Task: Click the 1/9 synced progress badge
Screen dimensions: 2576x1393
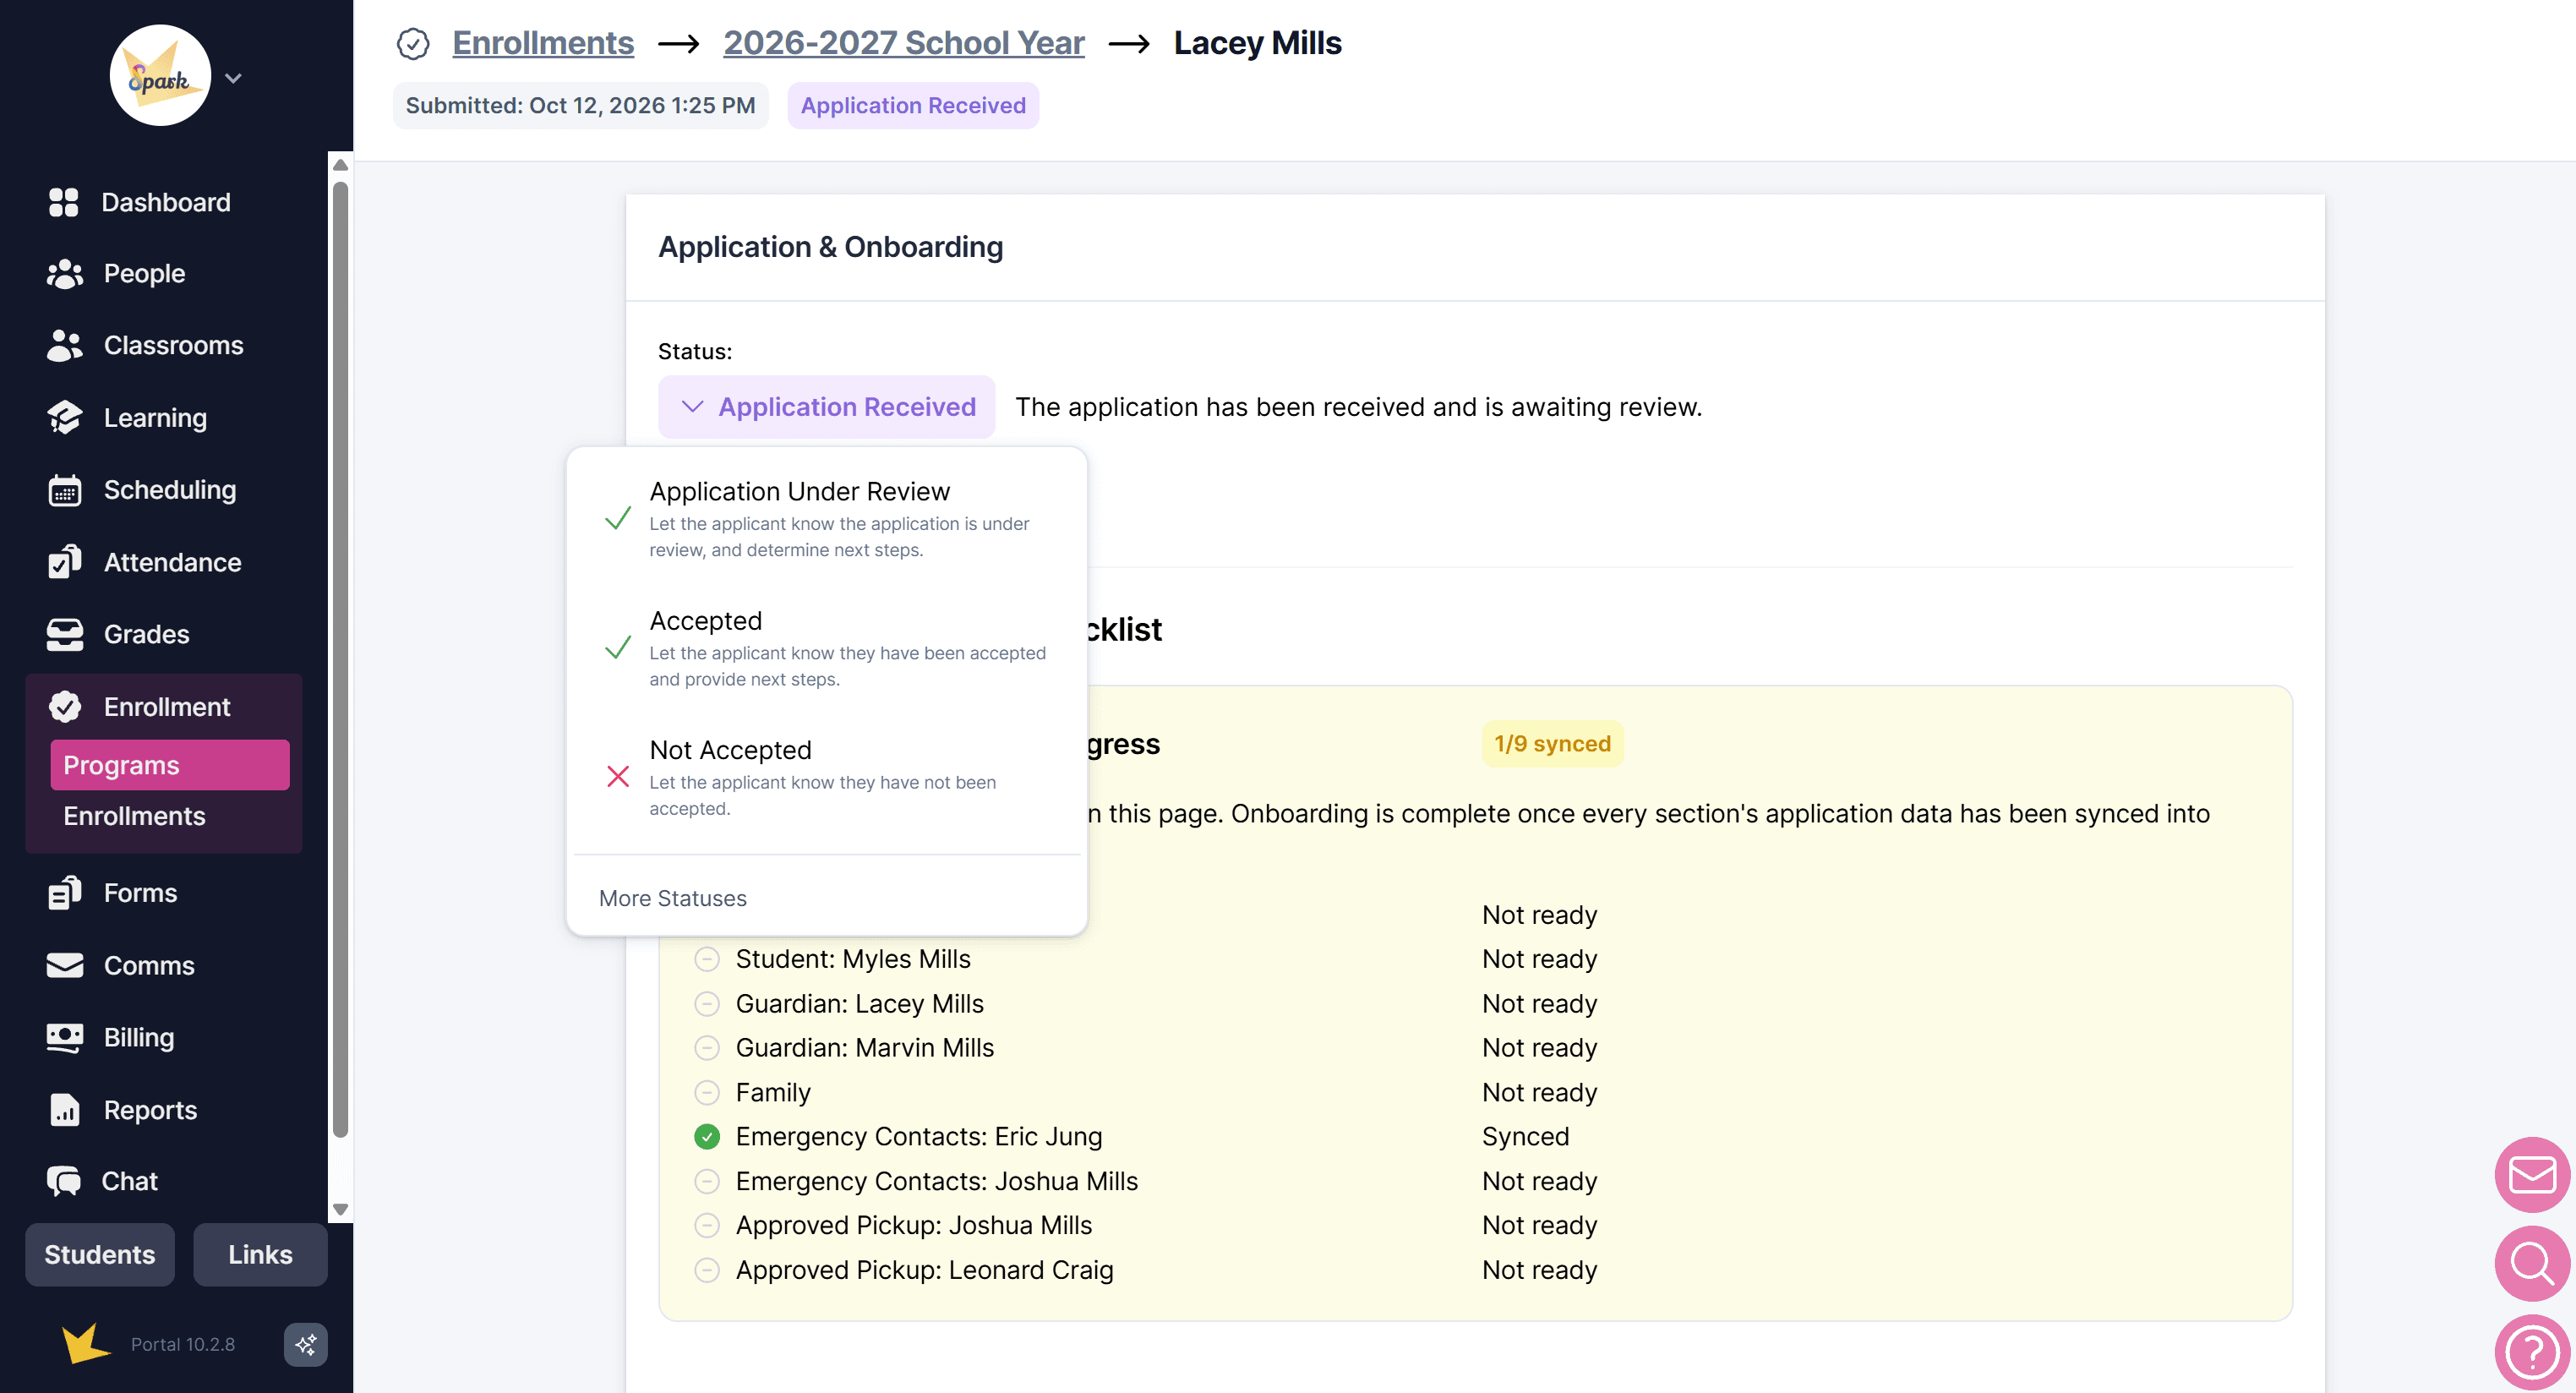Action: tap(1552, 744)
